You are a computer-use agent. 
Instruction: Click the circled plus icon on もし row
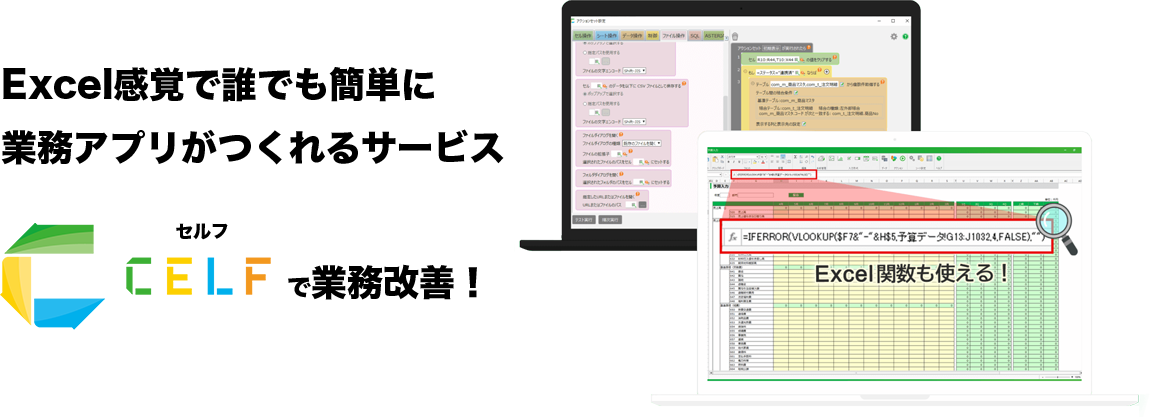[x=827, y=72]
